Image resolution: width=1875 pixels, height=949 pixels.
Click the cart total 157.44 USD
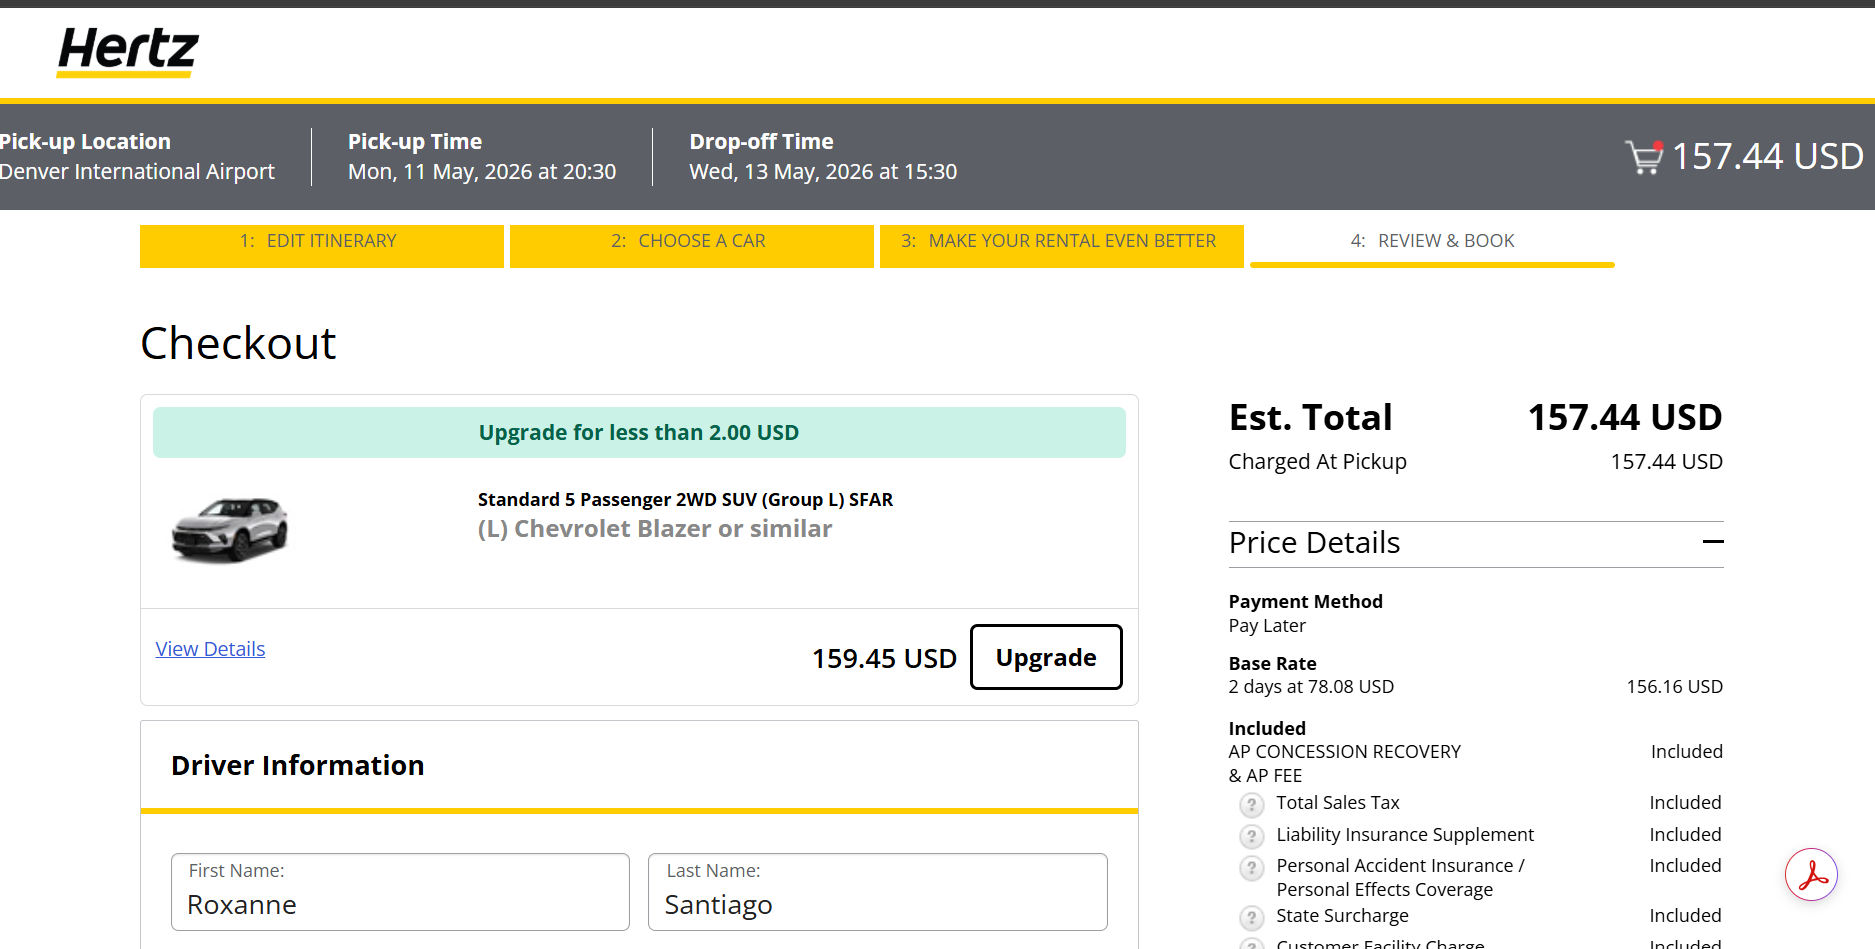(1768, 157)
